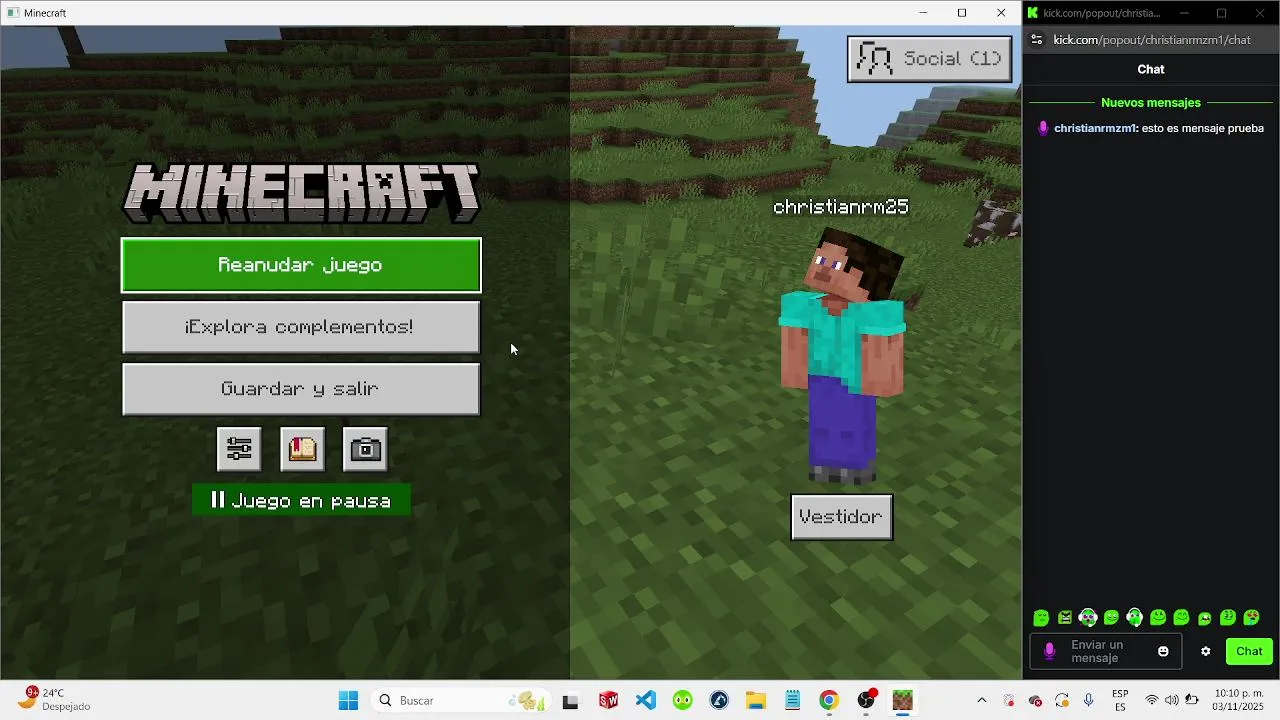The height and width of the screenshot is (720, 1280).
Task: Click the christianrm25 player name tag
Action: 841,207
